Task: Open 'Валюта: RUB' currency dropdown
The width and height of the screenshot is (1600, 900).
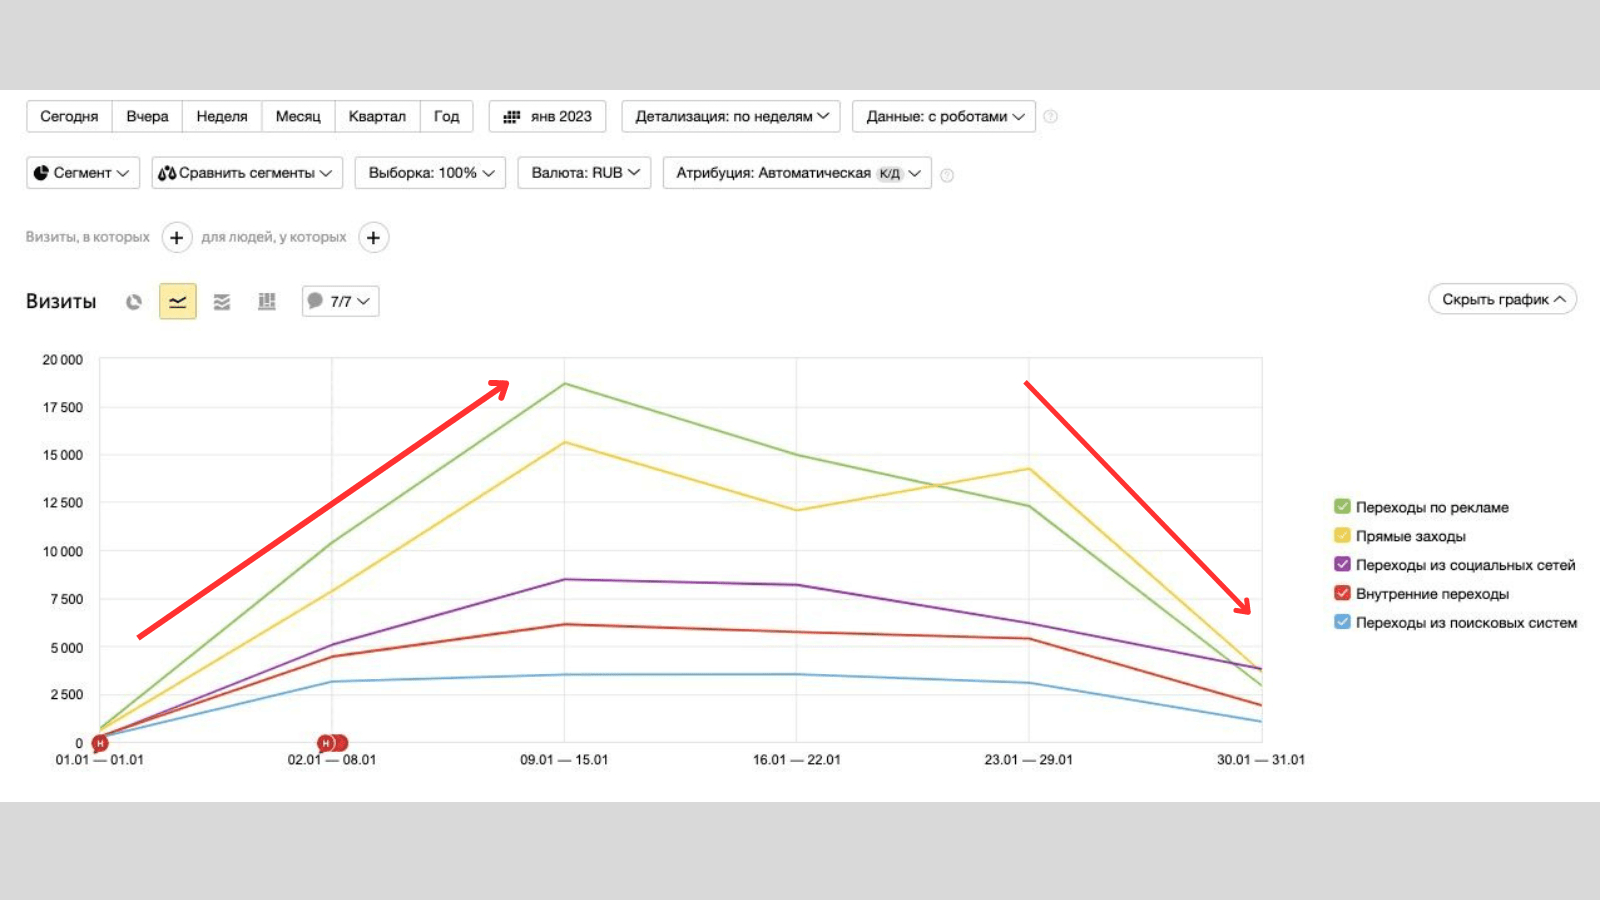Action: (x=585, y=173)
